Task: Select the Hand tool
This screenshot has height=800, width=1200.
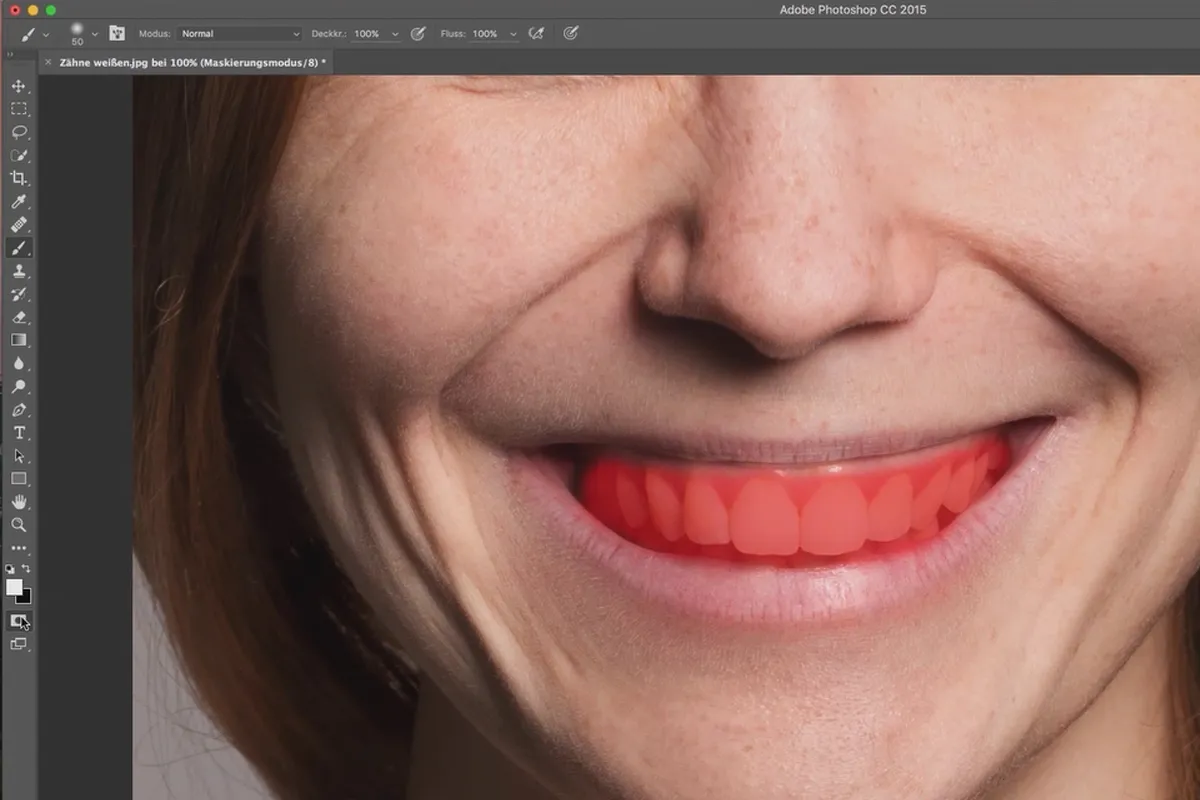Action: pyautogui.click(x=19, y=502)
